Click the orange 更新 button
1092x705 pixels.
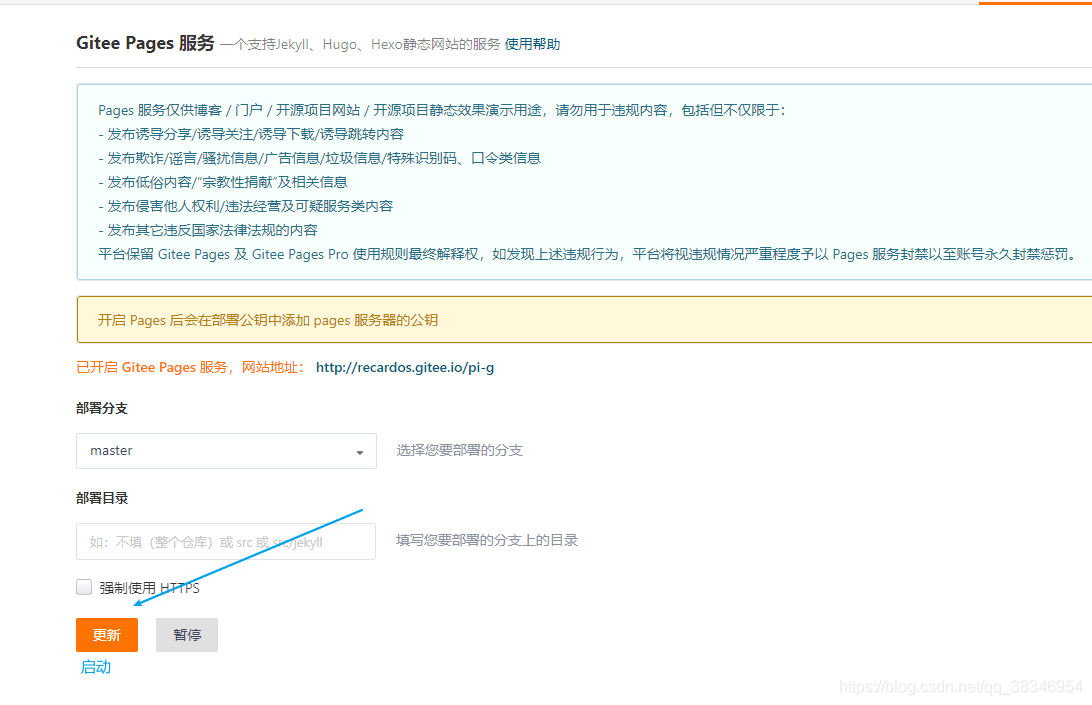(x=107, y=635)
